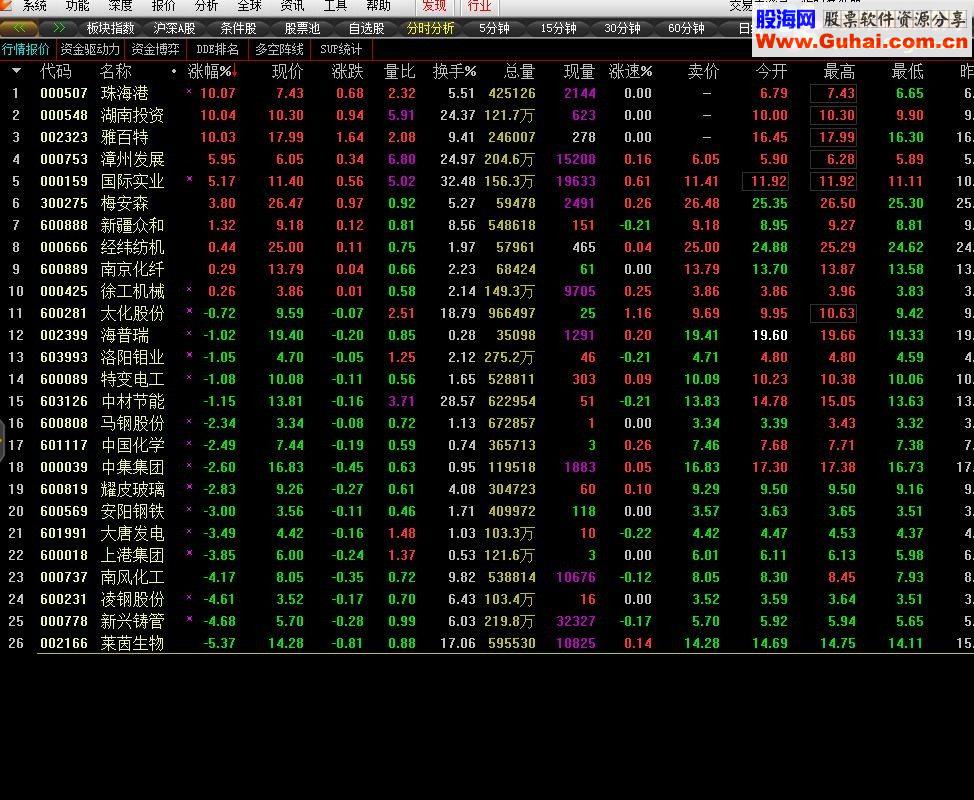Sort by the 代码 column header
Image resolution: width=974 pixels, height=800 pixels.
(x=56, y=71)
